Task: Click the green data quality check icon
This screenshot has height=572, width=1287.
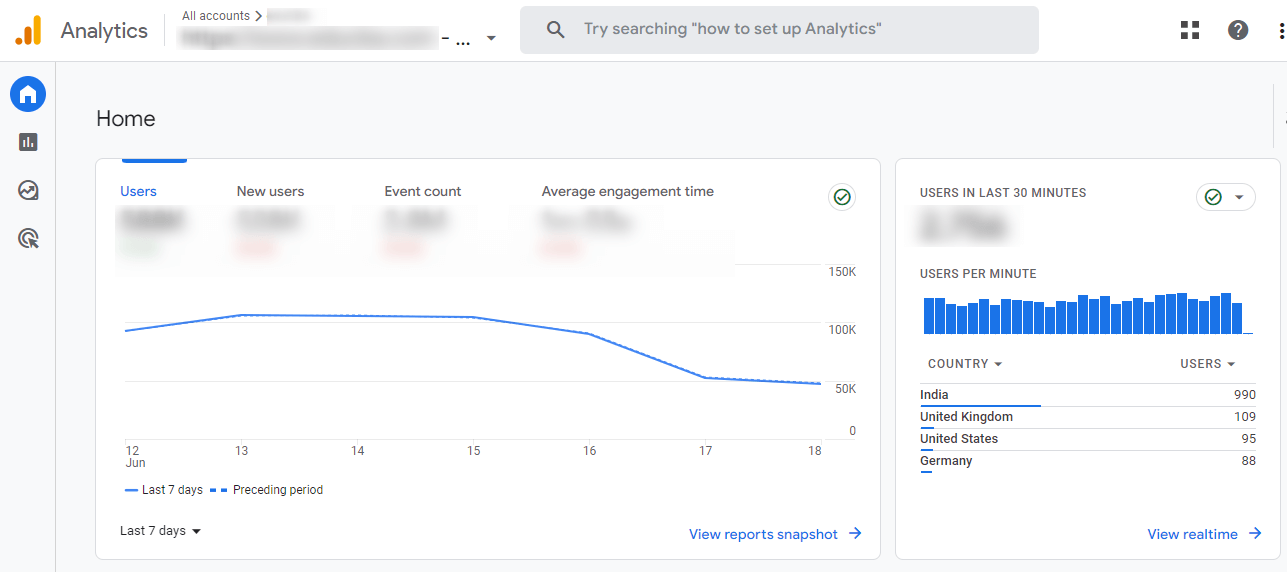Action: click(x=842, y=198)
